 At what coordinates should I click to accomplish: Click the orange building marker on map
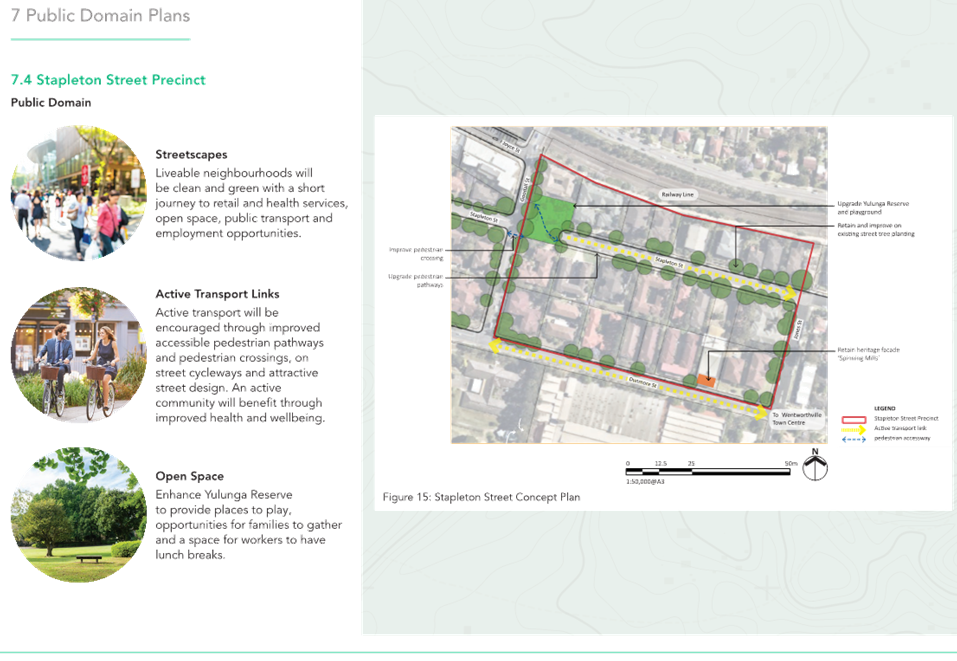(x=705, y=380)
